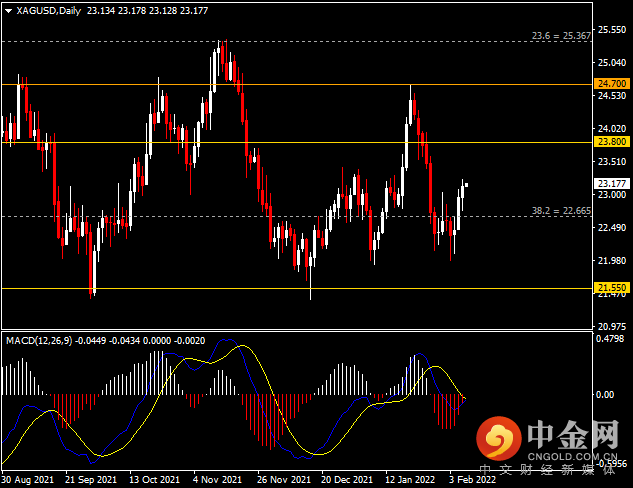Click the 24.700 orange price label
Image resolution: width=633 pixels, height=488 pixels.
click(612, 84)
